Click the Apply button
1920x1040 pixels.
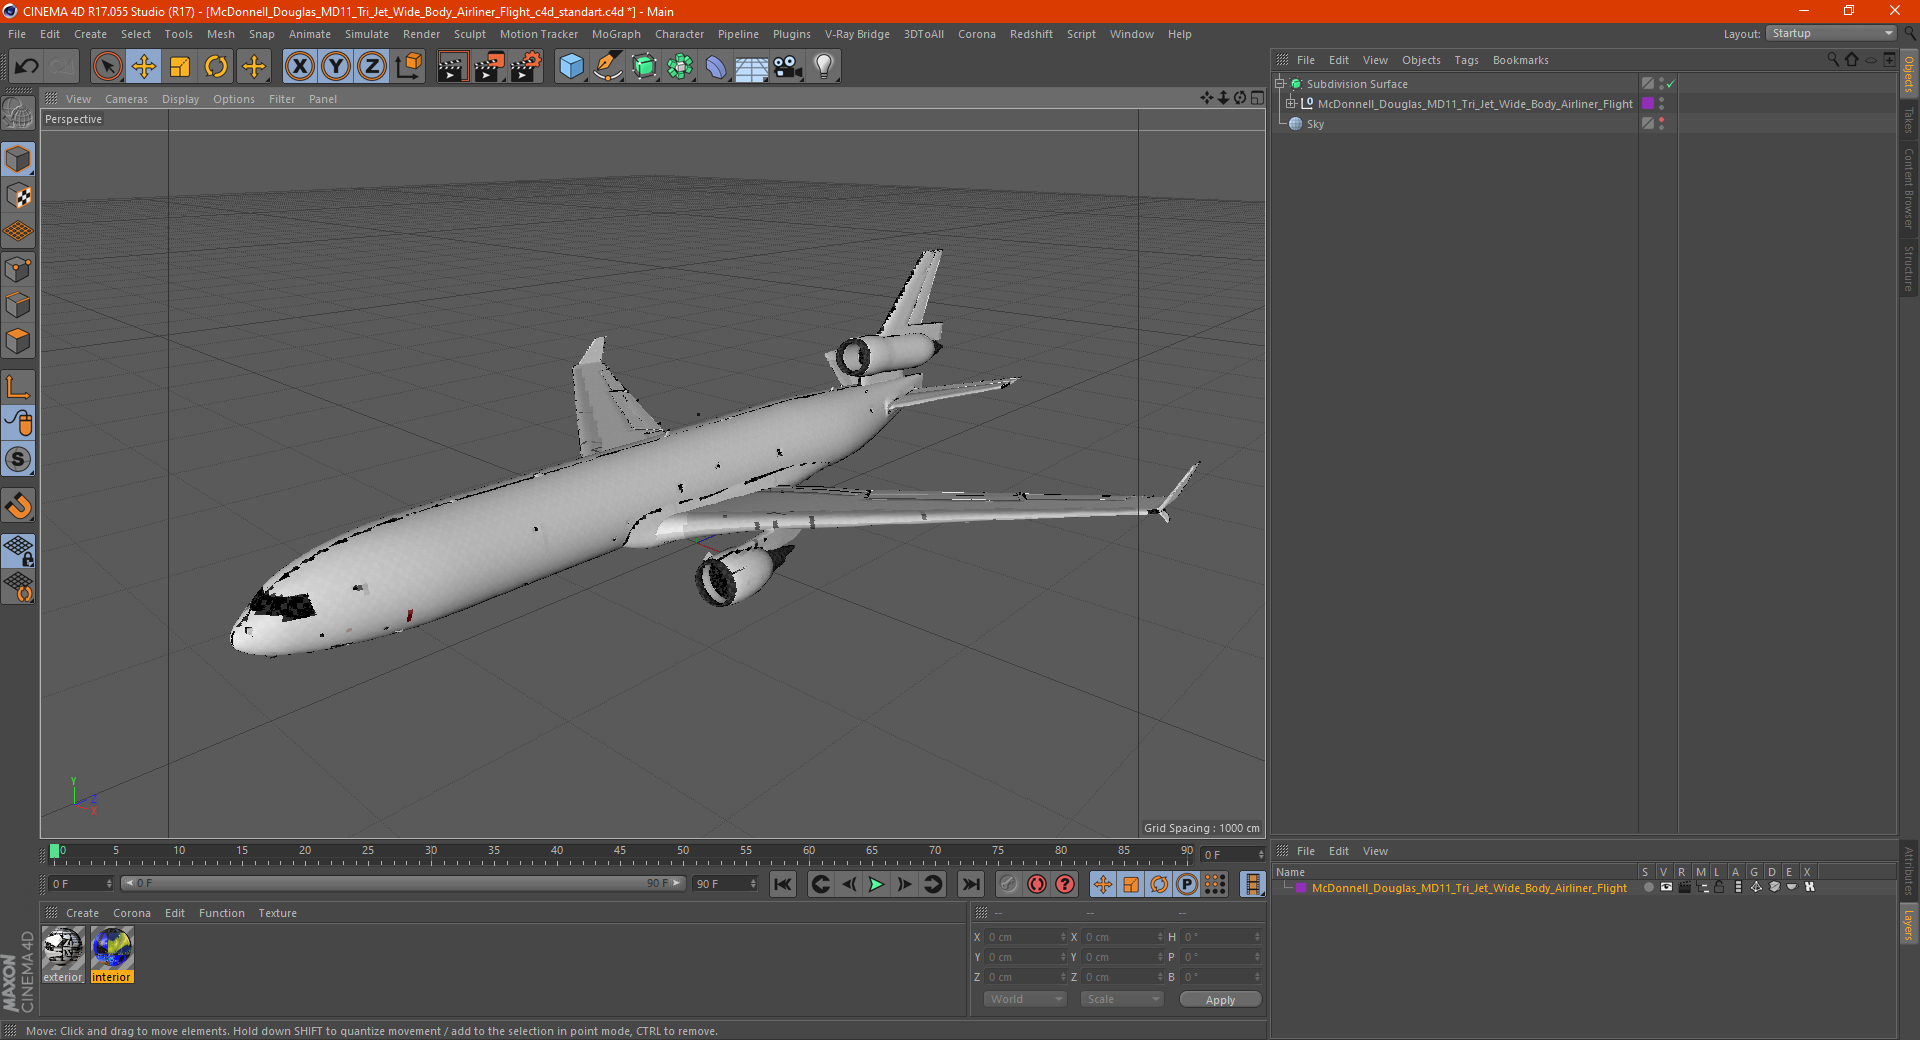pos(1220,1000)
